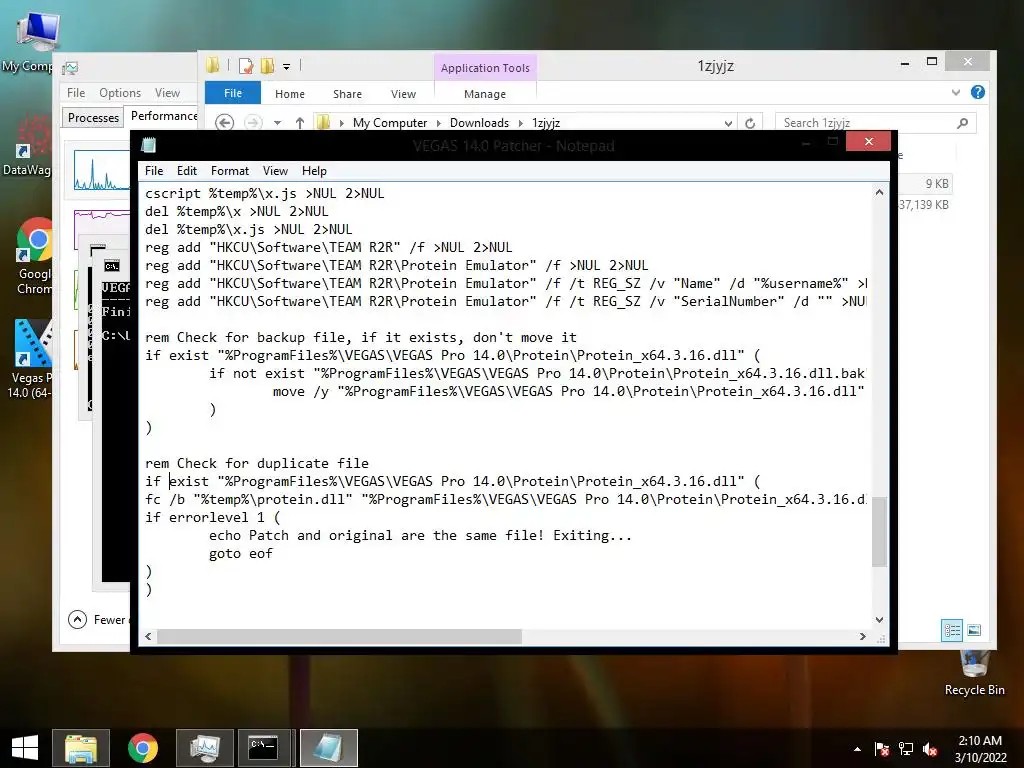The image size is (1024, 768).
Task: Click My Computer in address breadcrumb
Action: pos(390,123)
